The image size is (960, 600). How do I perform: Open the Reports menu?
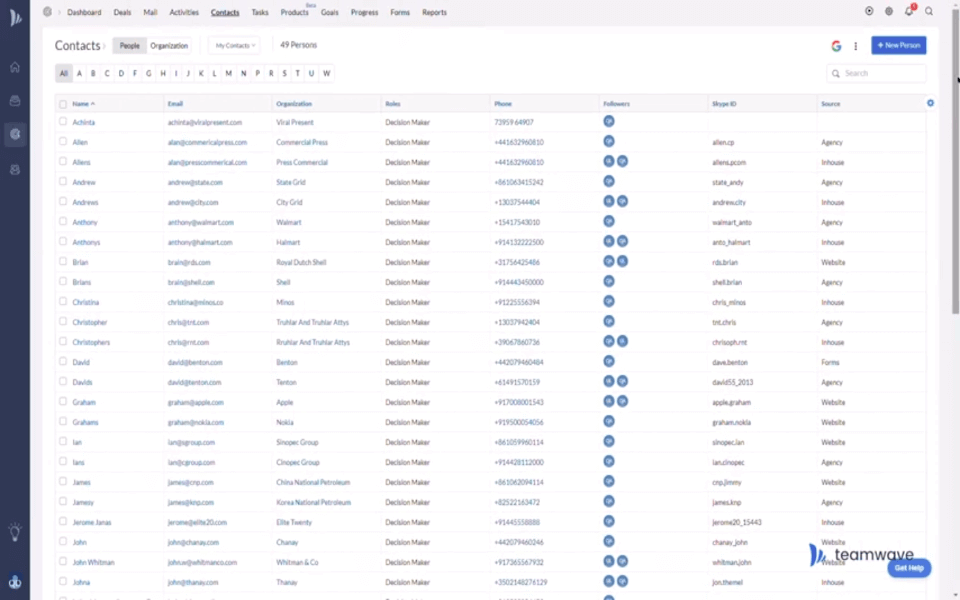click(x=434, y=12)
